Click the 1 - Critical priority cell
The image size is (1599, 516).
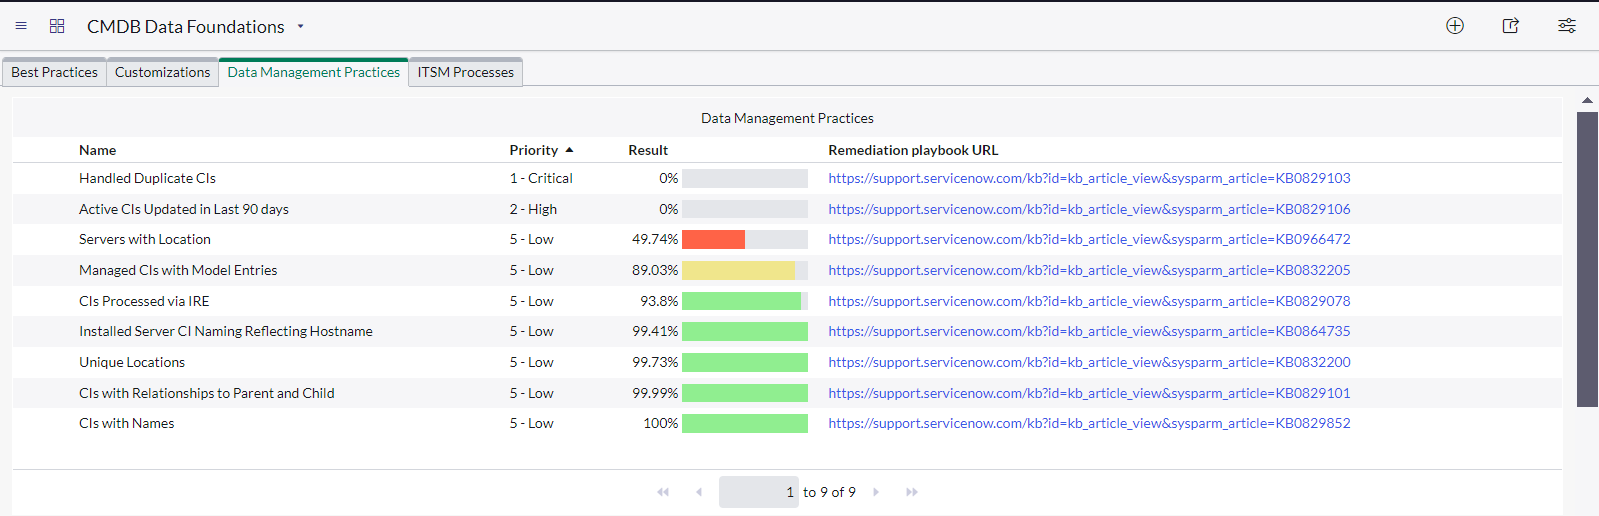[541, 178]
